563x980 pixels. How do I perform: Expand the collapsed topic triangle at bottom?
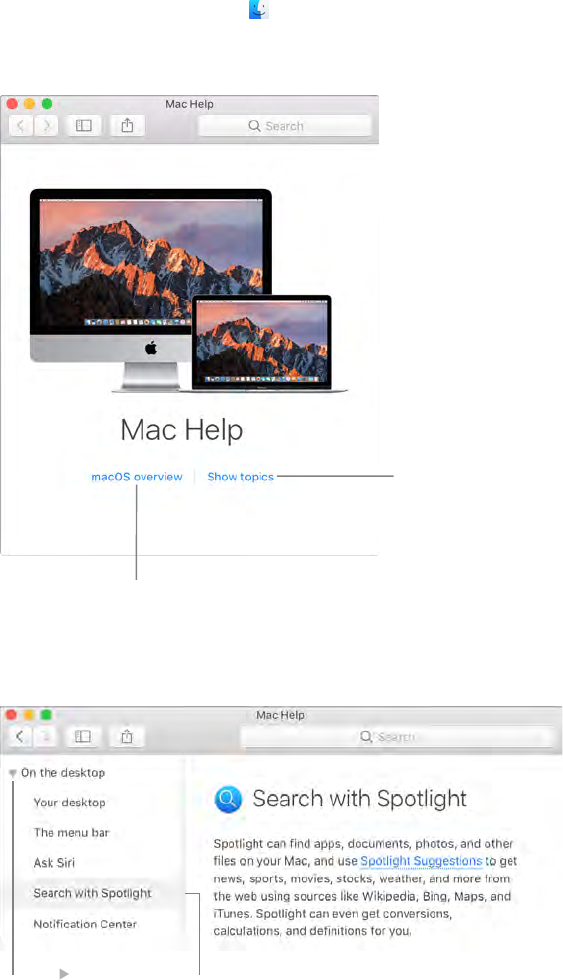[x=63, y=973]
